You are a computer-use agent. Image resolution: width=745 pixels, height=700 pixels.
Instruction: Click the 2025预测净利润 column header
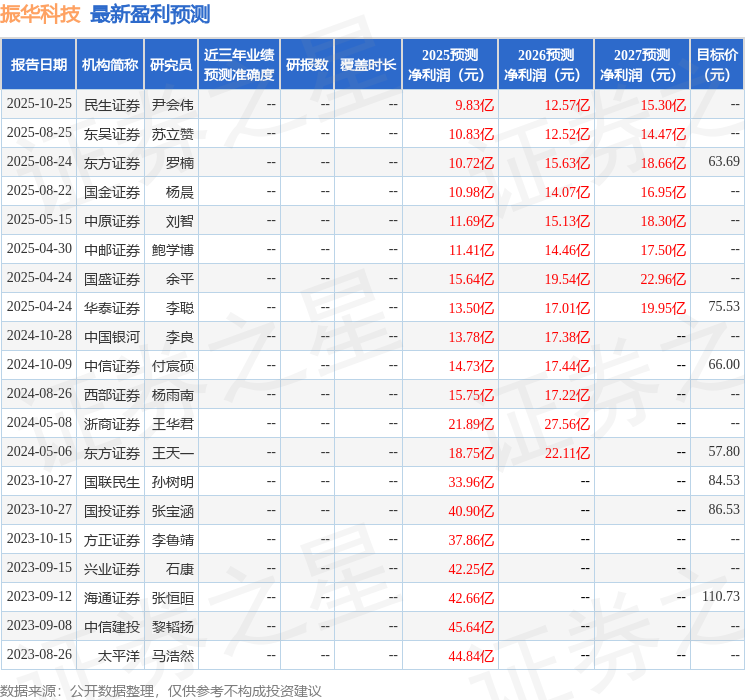click(450, 65)
